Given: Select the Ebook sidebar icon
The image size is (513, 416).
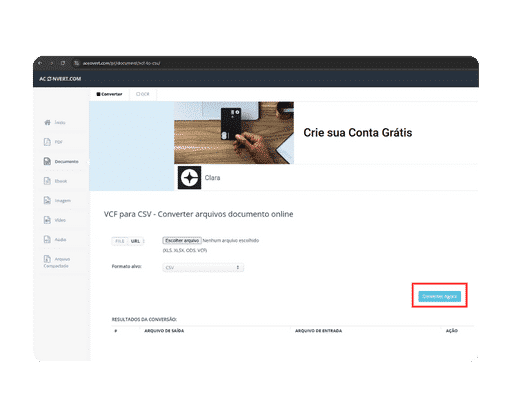Looking at the screenshot, I should click(47, 181).
